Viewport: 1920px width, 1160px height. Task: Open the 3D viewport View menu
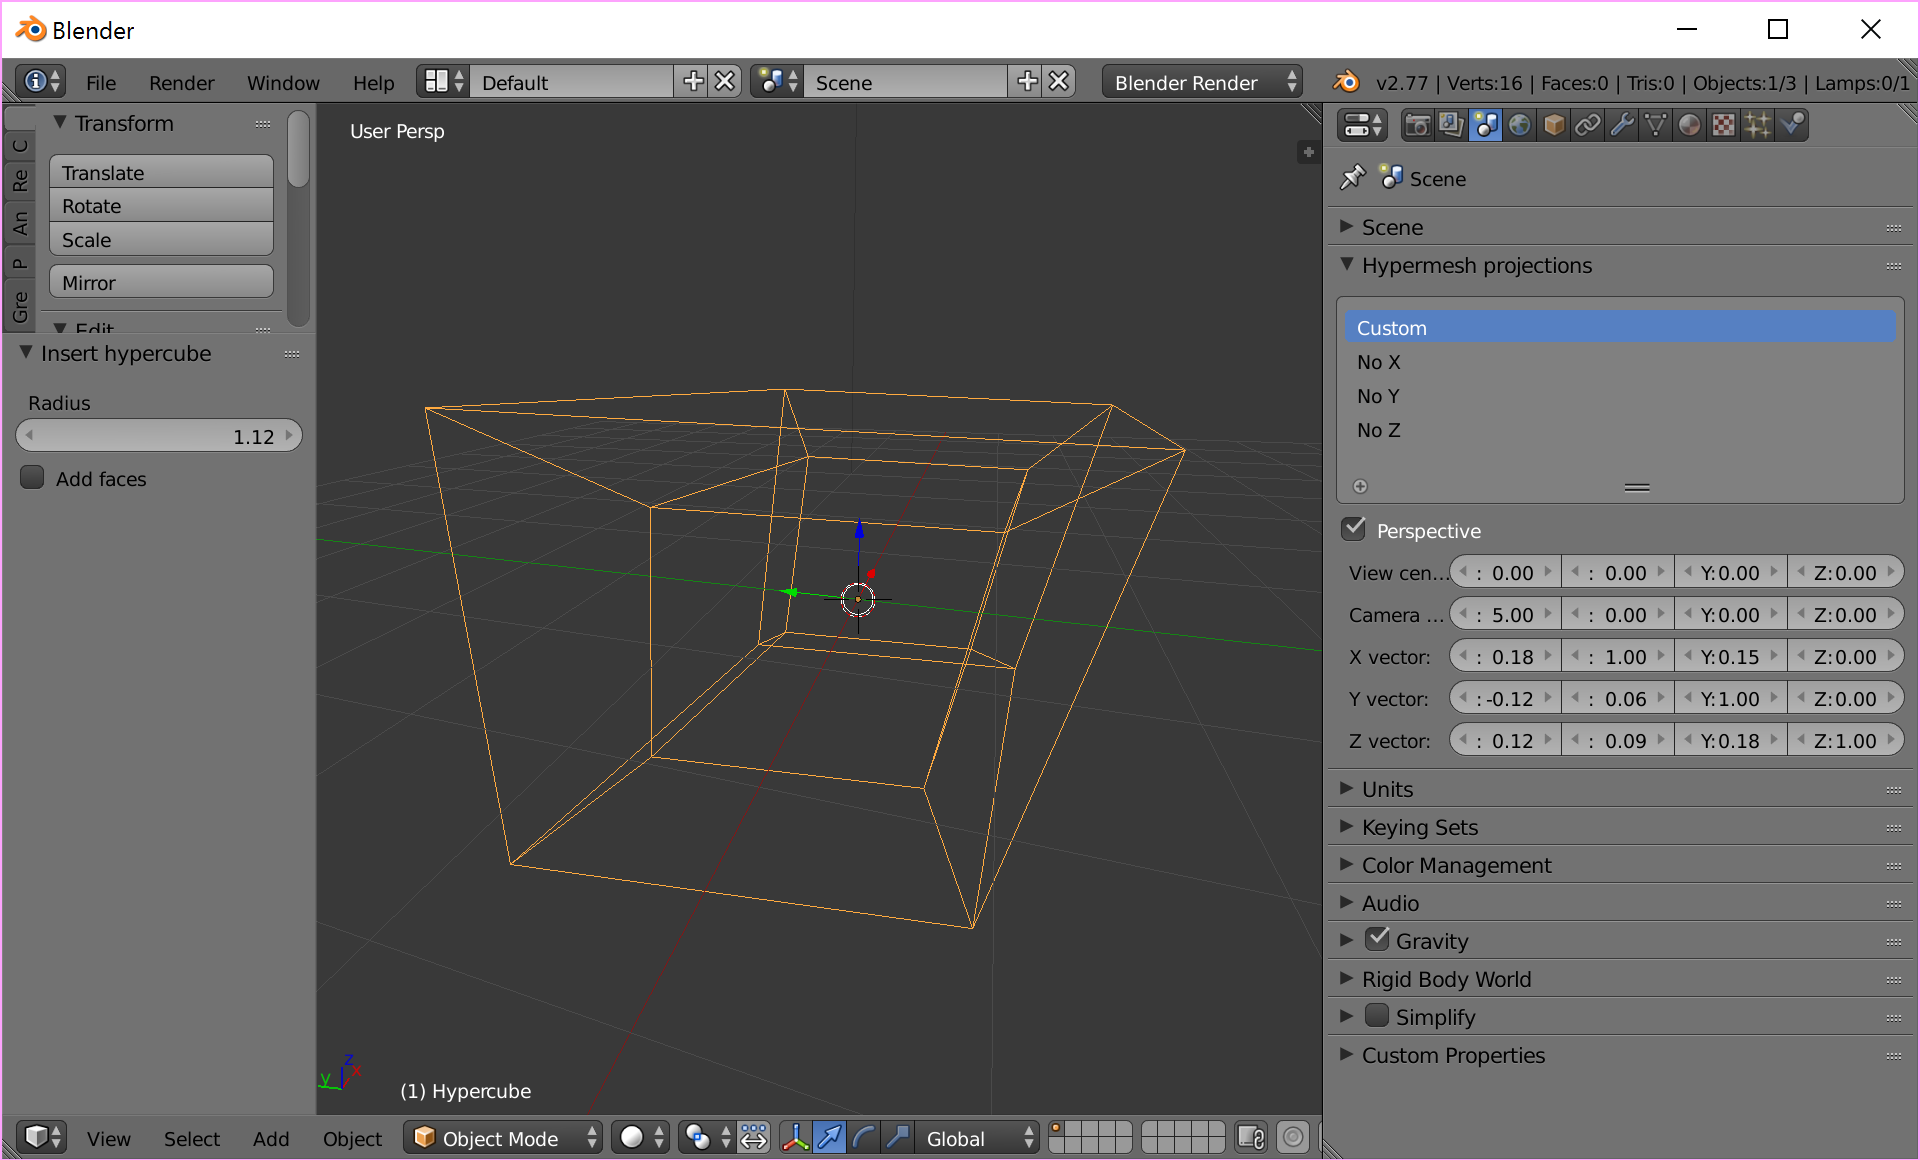[108, 1139]
